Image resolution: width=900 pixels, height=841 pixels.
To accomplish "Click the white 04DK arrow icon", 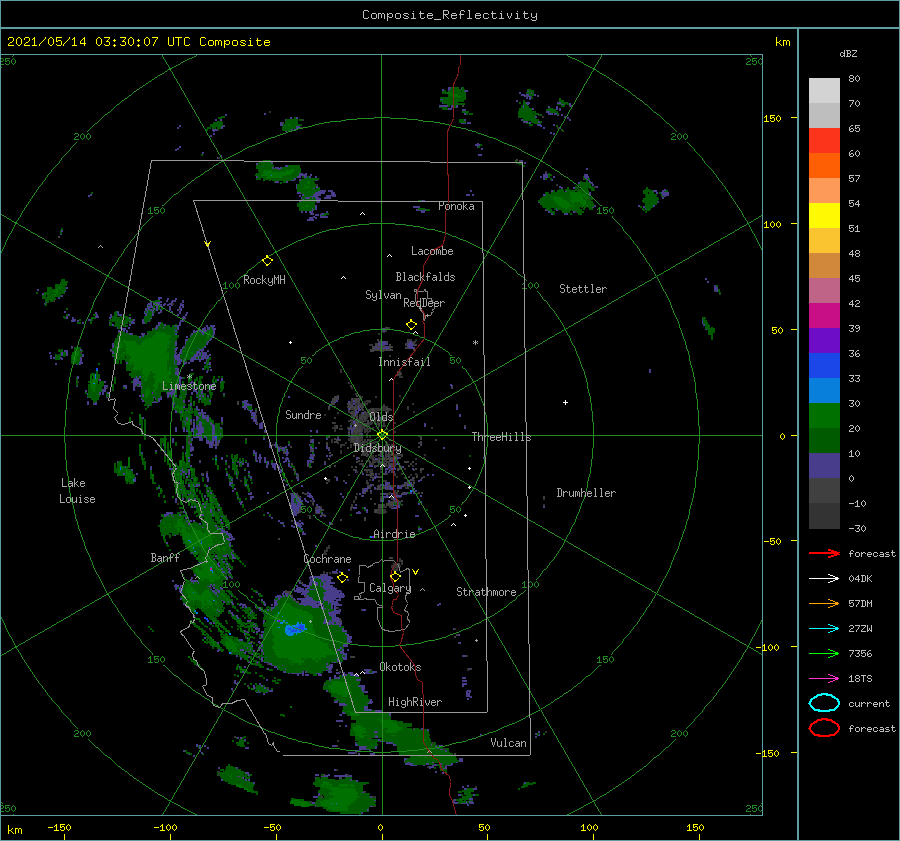I will [x=824, y=578].
